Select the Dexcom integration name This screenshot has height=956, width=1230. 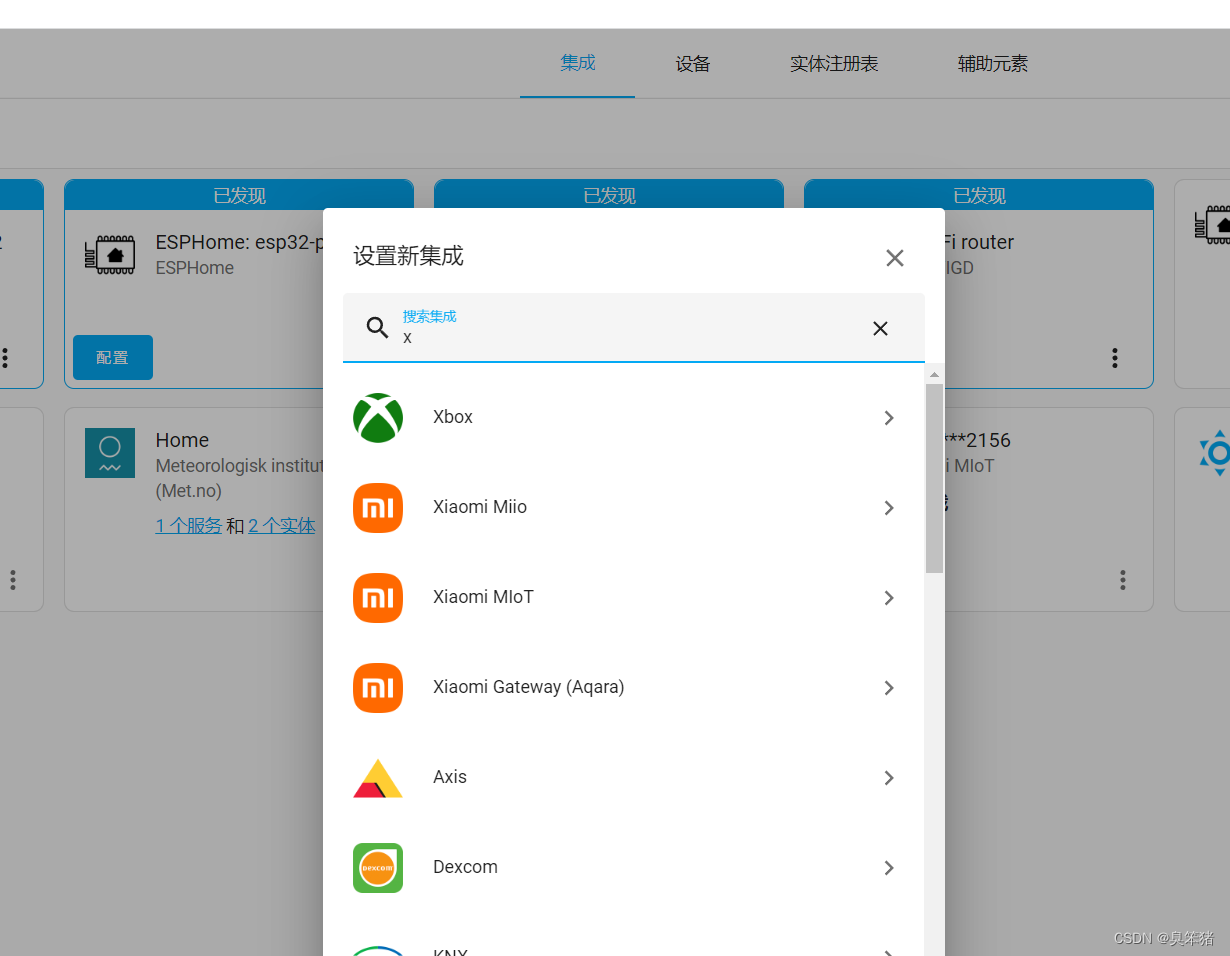pos(465,867)
